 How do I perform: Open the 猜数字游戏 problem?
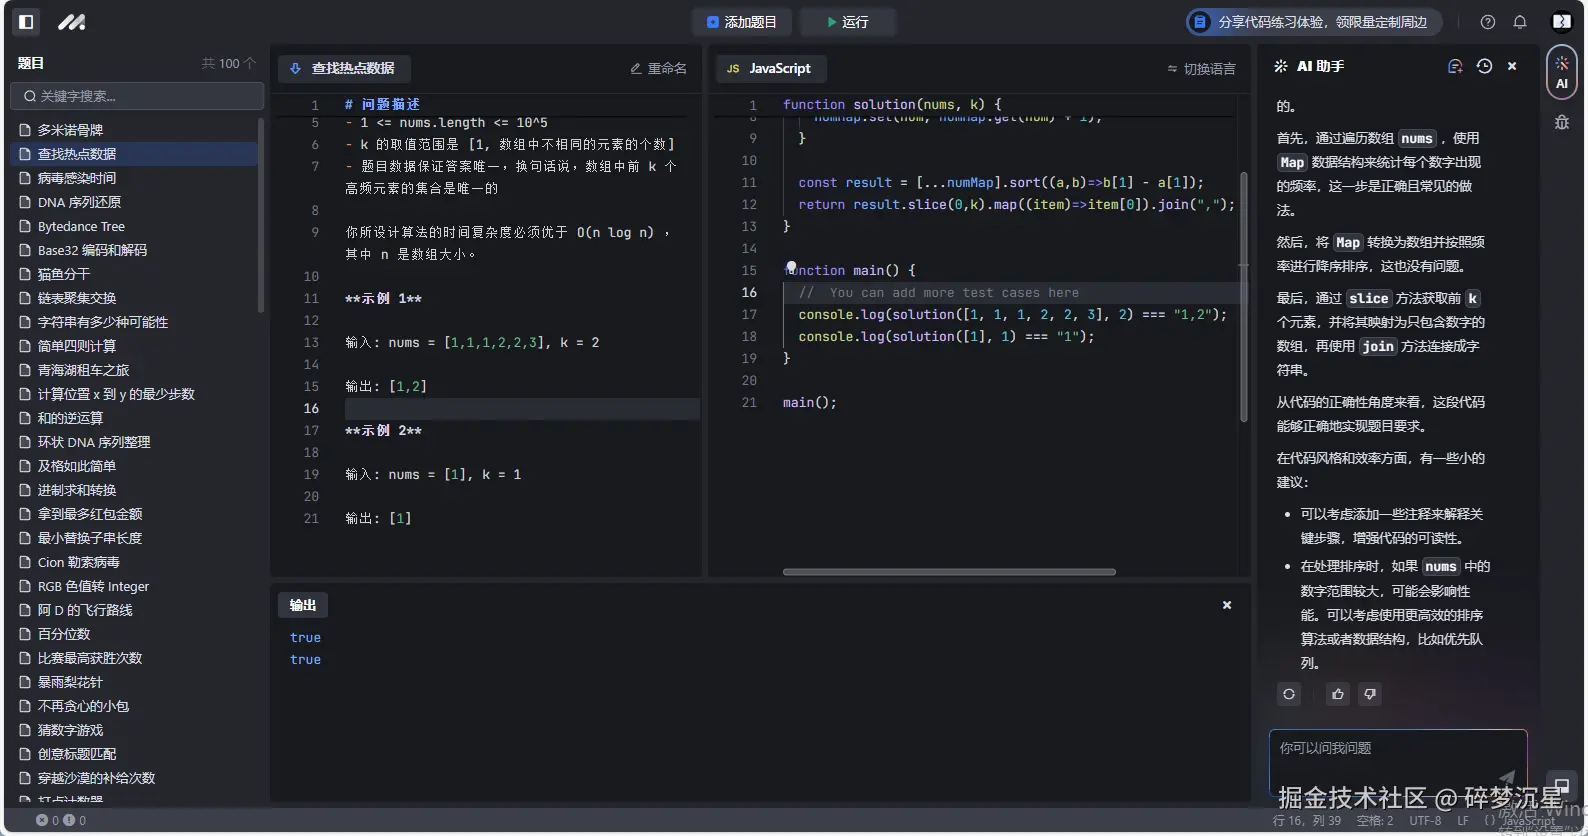tap(134, 730)
